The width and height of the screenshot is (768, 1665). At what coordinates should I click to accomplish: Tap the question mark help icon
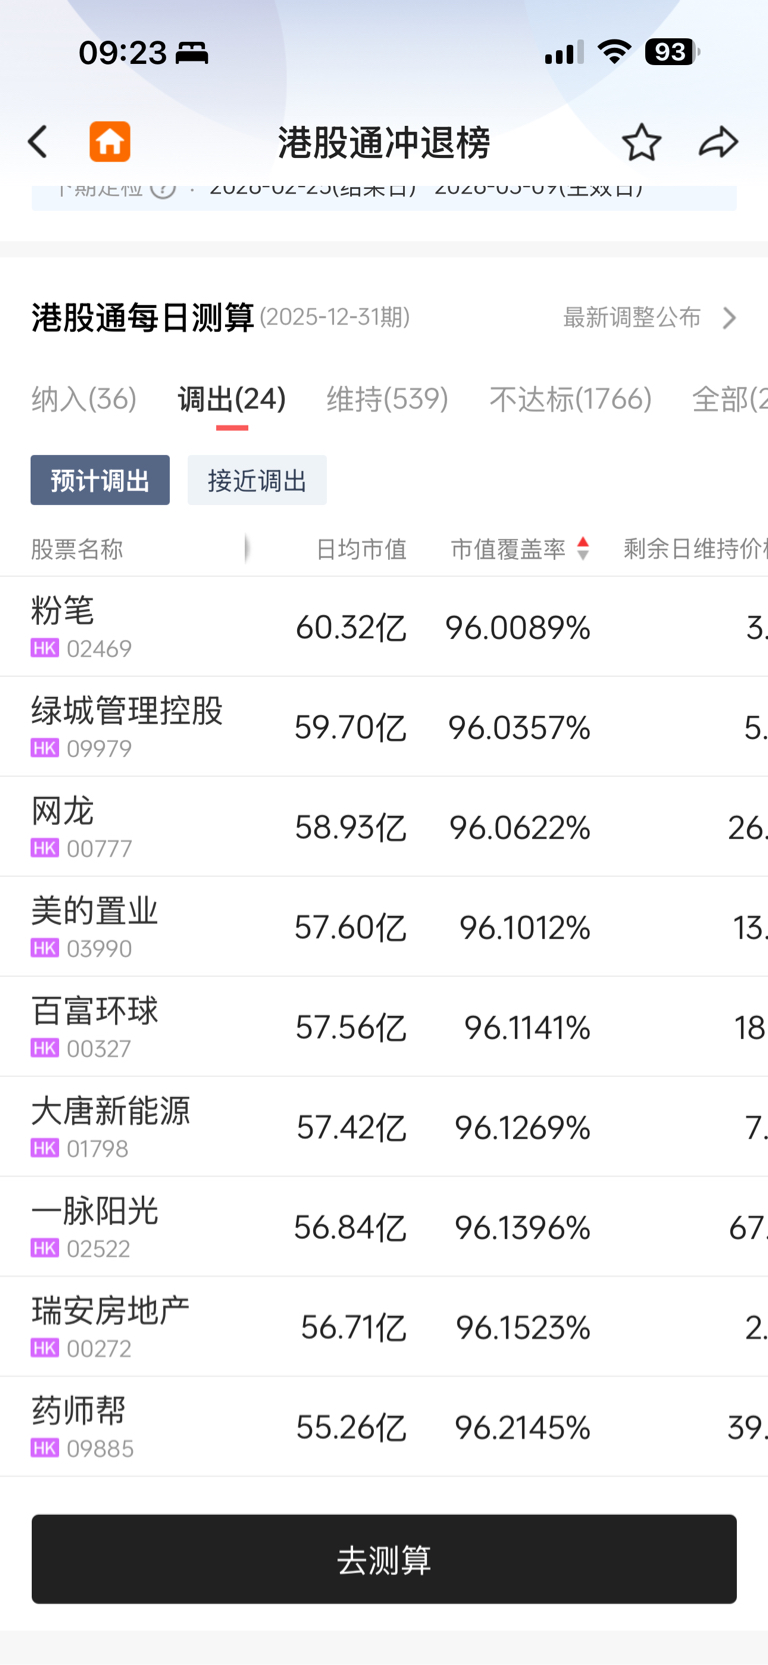[163, 188]
